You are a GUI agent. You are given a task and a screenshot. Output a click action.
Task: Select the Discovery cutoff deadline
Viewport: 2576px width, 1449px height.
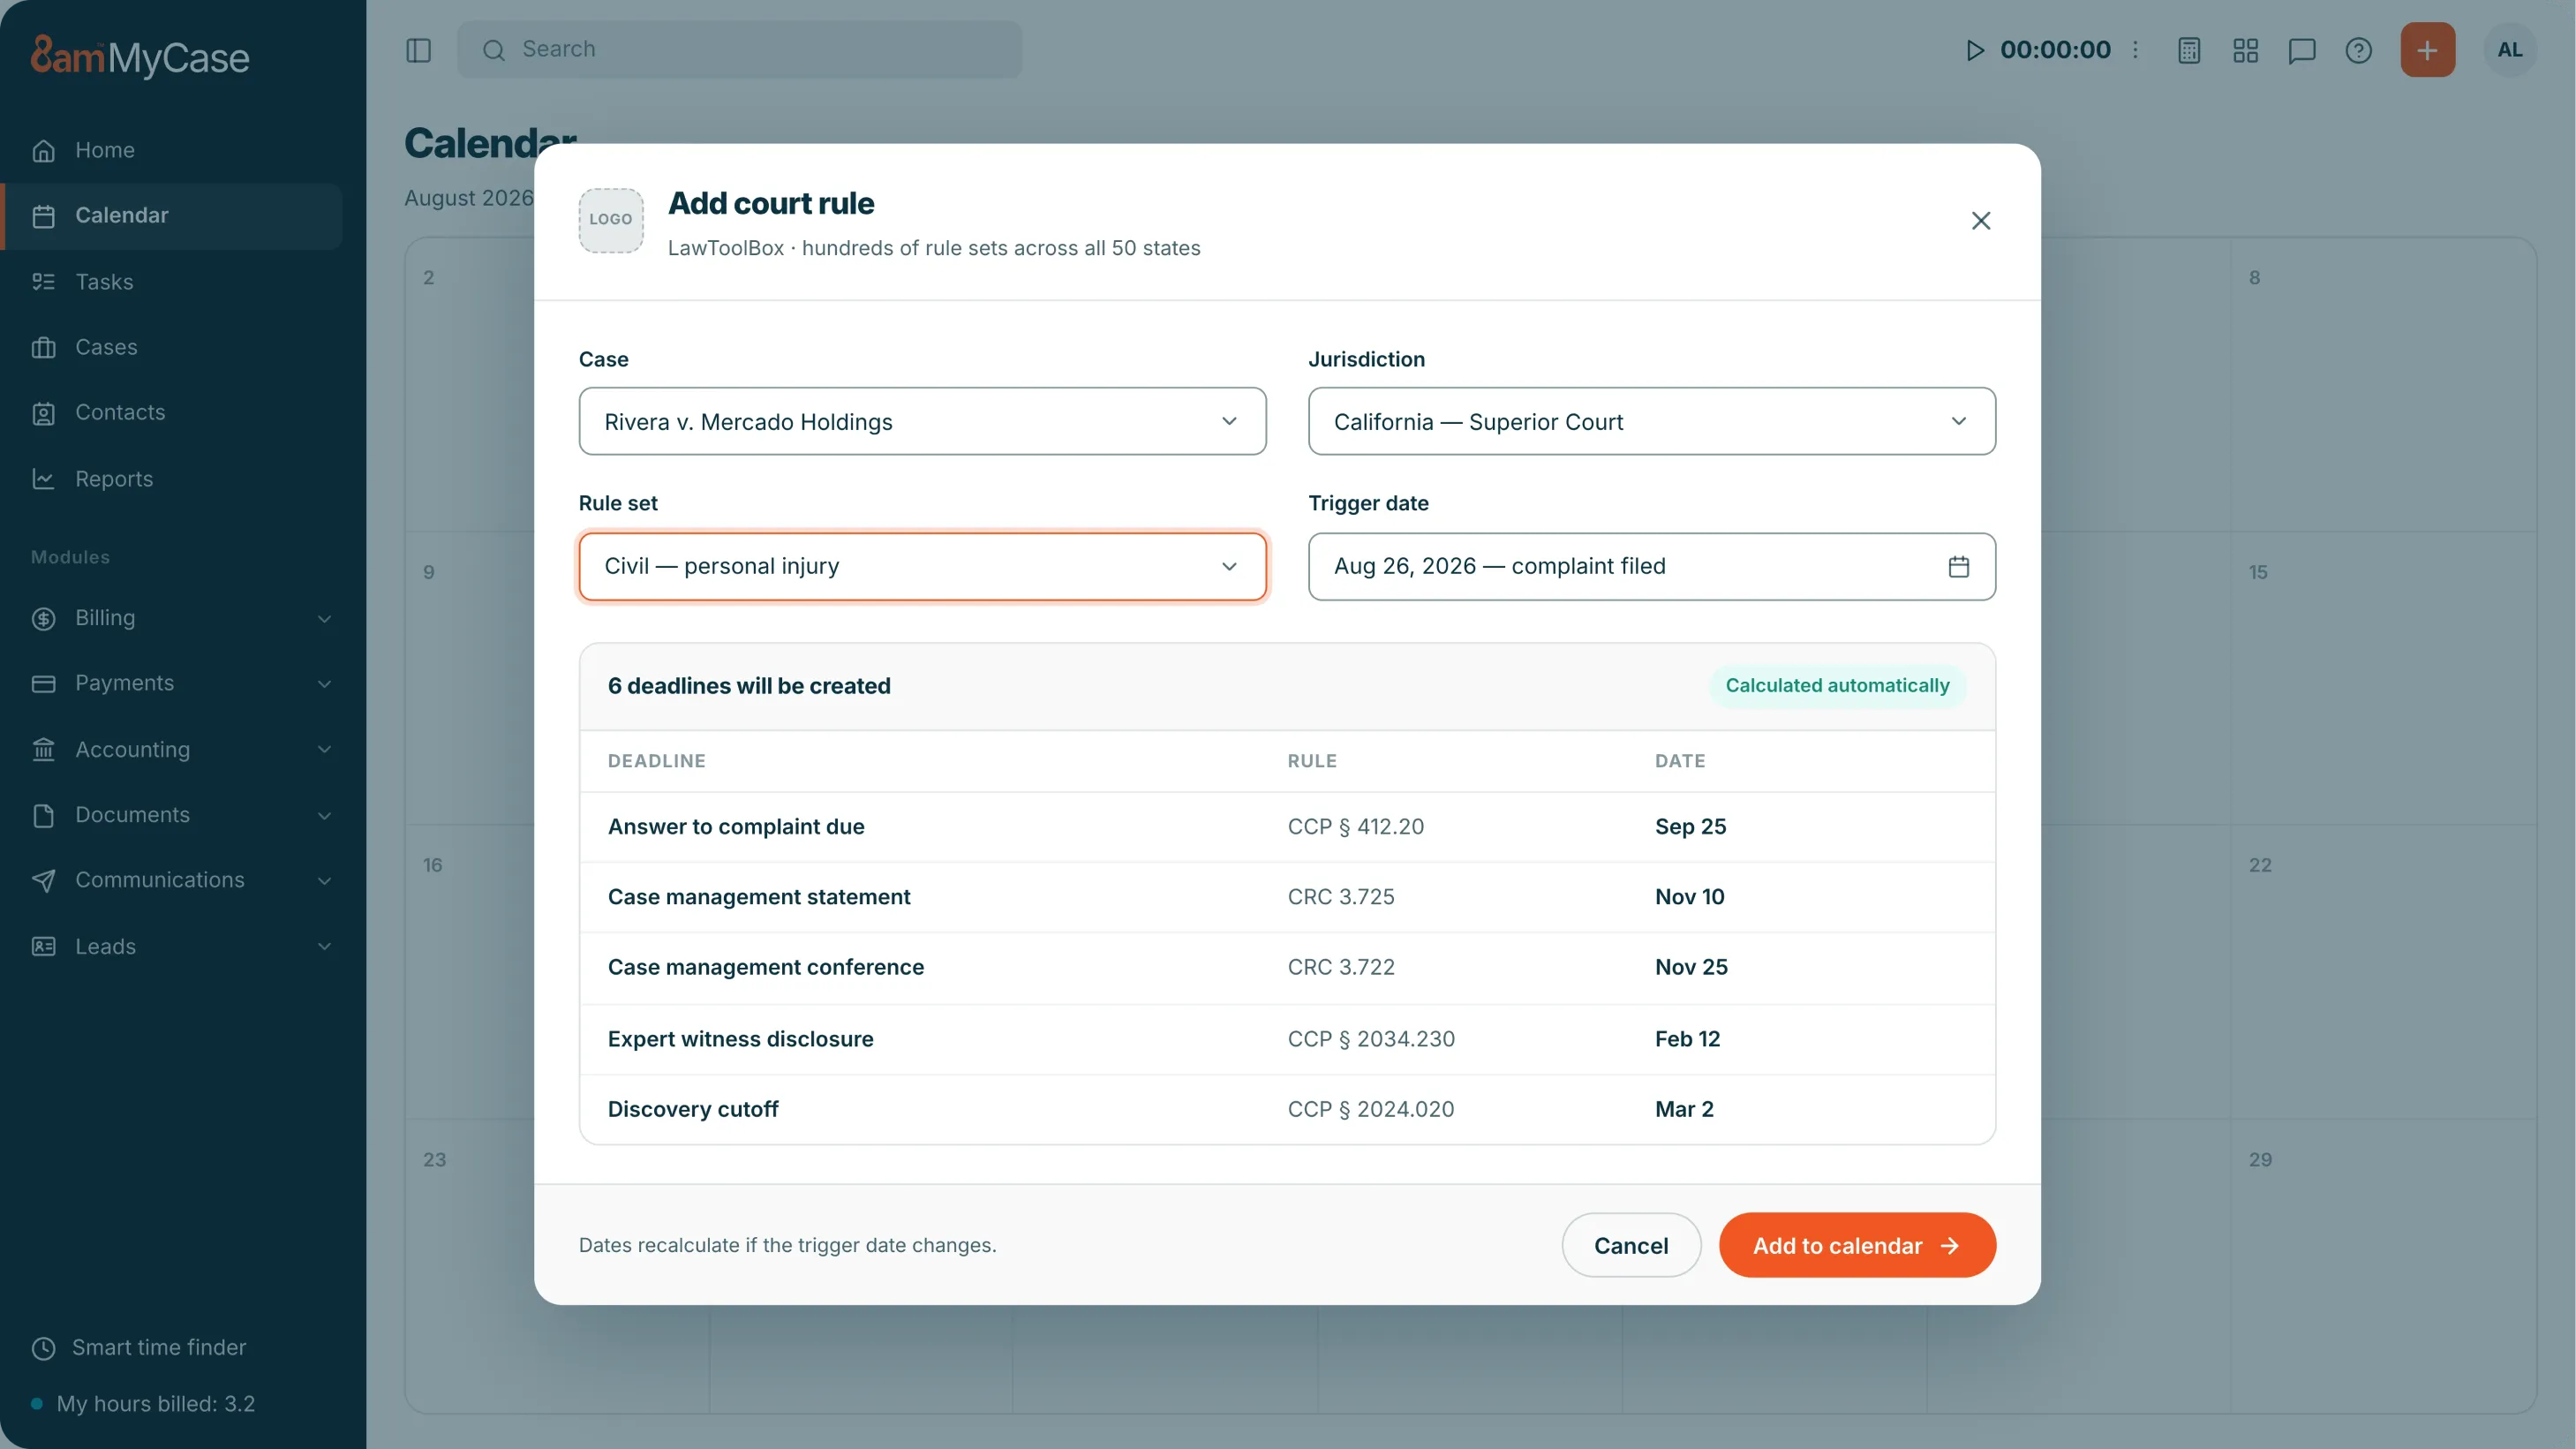click(x=693, y=1109)
